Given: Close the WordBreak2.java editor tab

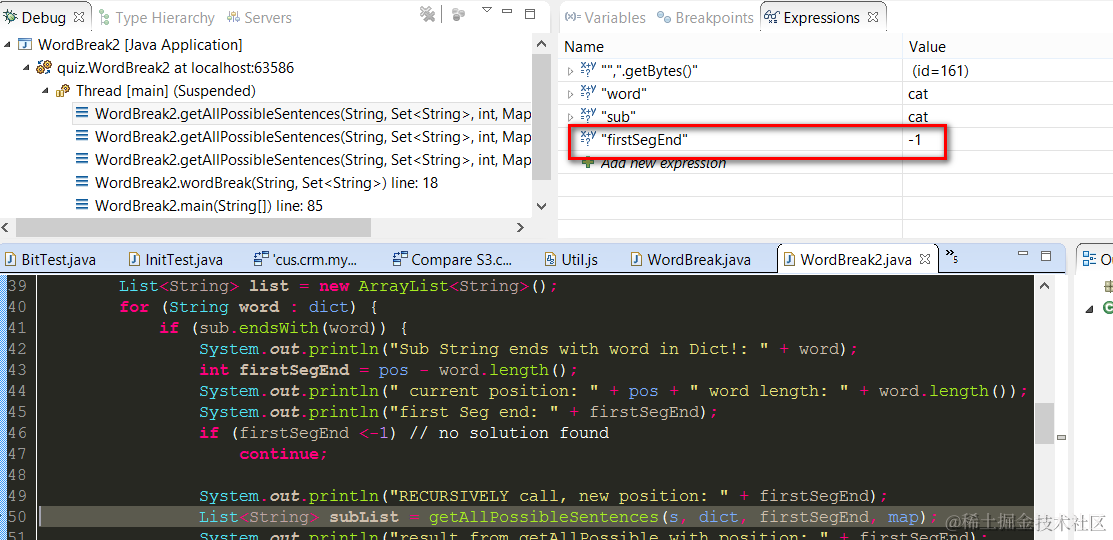Looking at the screenshot, I should [x=926, y=258].
